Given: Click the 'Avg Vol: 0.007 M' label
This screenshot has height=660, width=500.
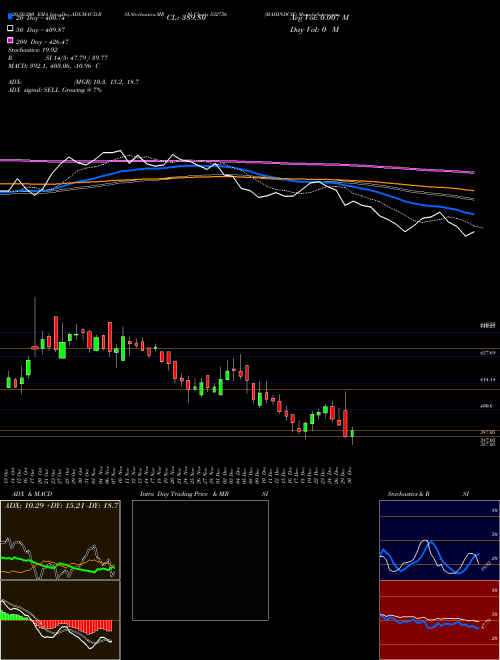Looking at the screenshot, I should click(x=319, y=18).
